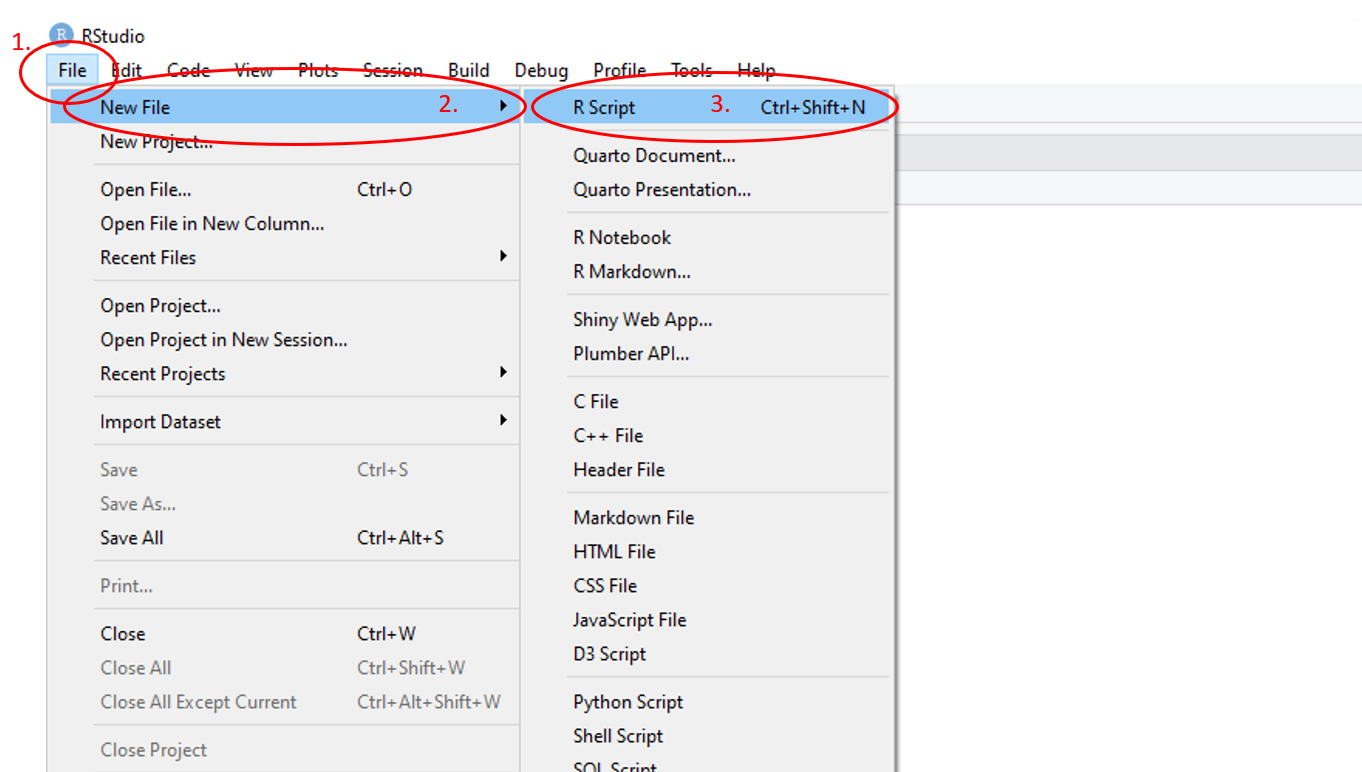Expand the Import Dataset submenu

click(x=285, y=421)
